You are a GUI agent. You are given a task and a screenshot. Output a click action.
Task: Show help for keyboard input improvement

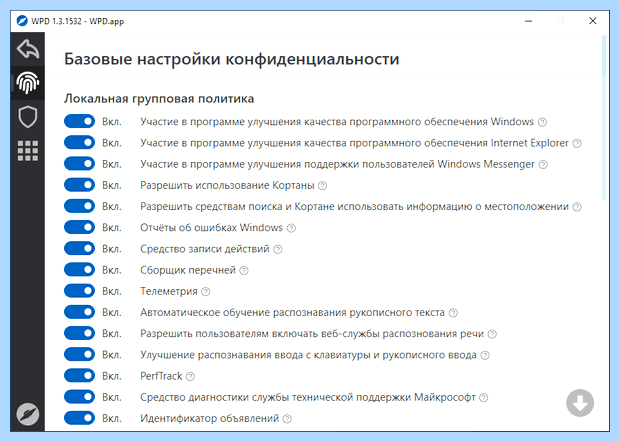tap(485, 355)
